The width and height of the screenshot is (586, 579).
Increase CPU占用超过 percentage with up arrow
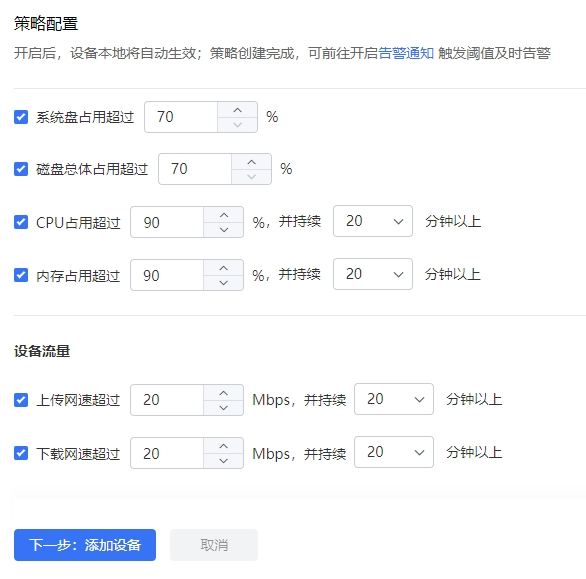223,215
